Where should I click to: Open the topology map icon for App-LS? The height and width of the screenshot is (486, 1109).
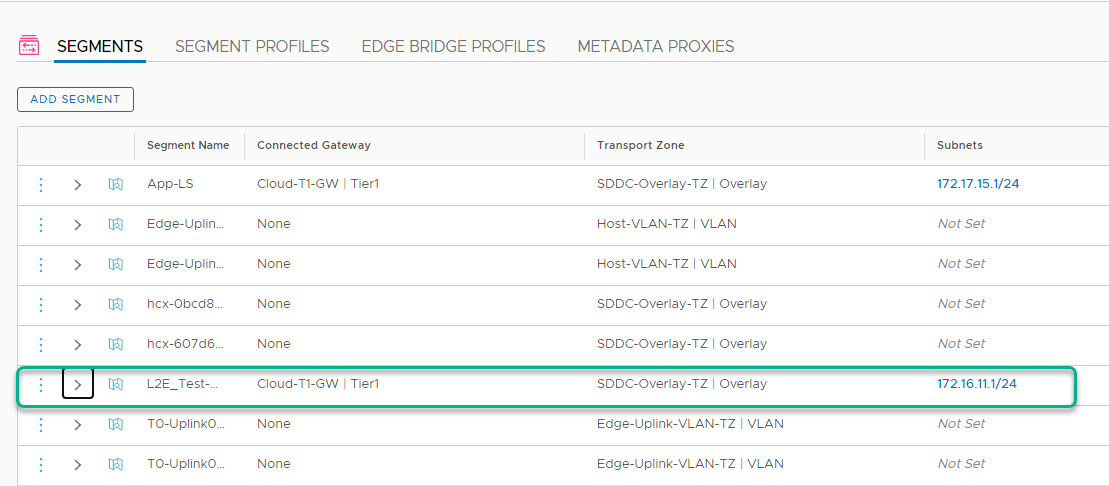coord(115,184)
